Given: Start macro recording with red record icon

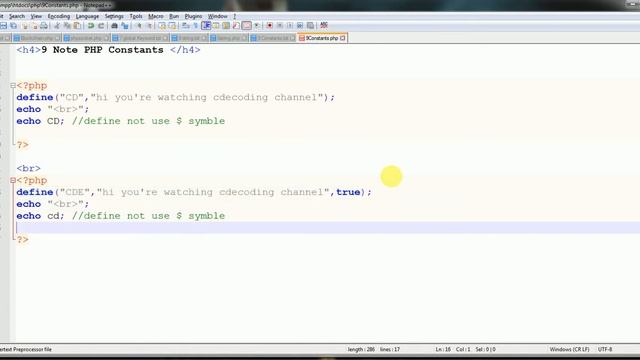Looking at the screenshot, I should tap(269, 26).
